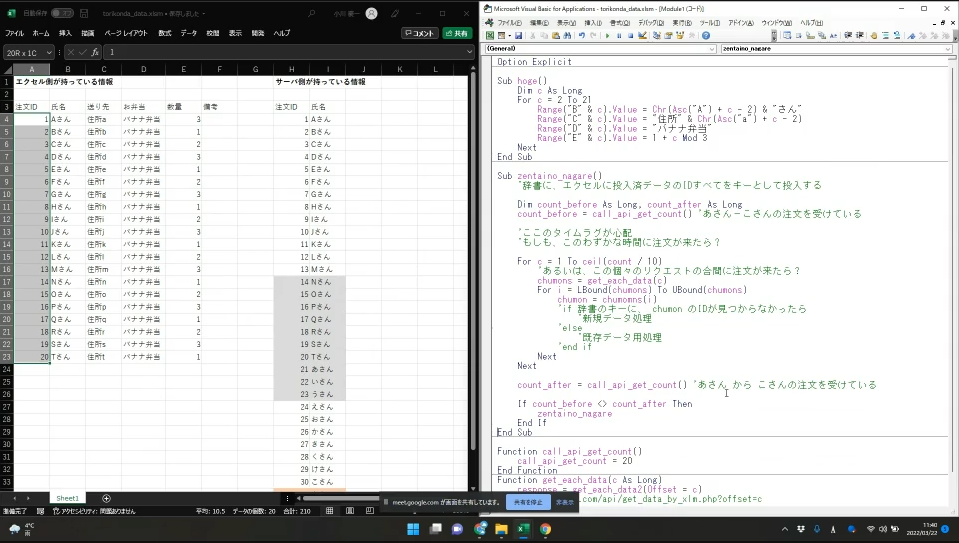Click the Save icon in VBA toolbar
The width and height of the screenshot is (959, 543).
tap(518, 35)
